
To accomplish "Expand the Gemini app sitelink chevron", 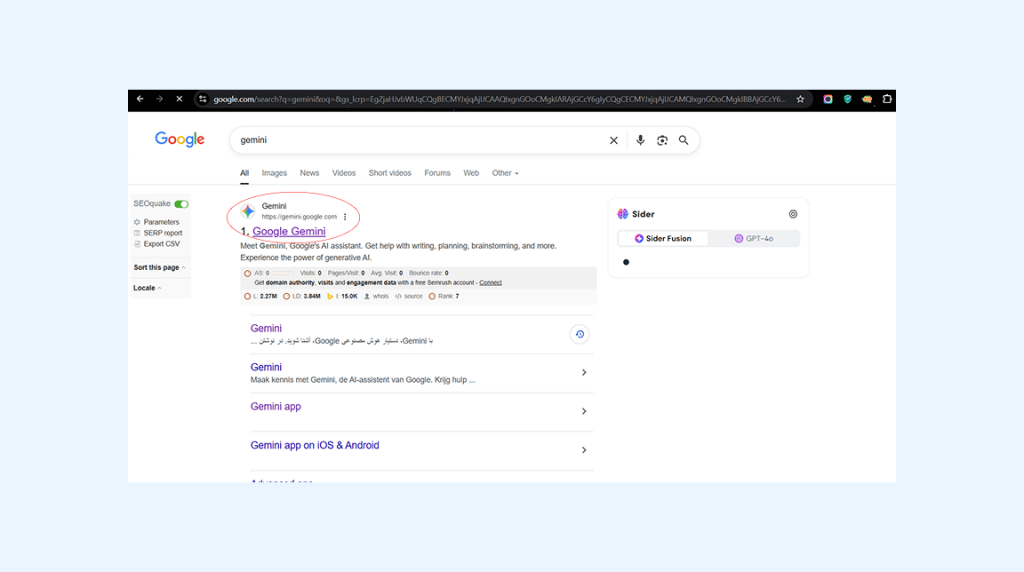I will click(x=584, y=411).
